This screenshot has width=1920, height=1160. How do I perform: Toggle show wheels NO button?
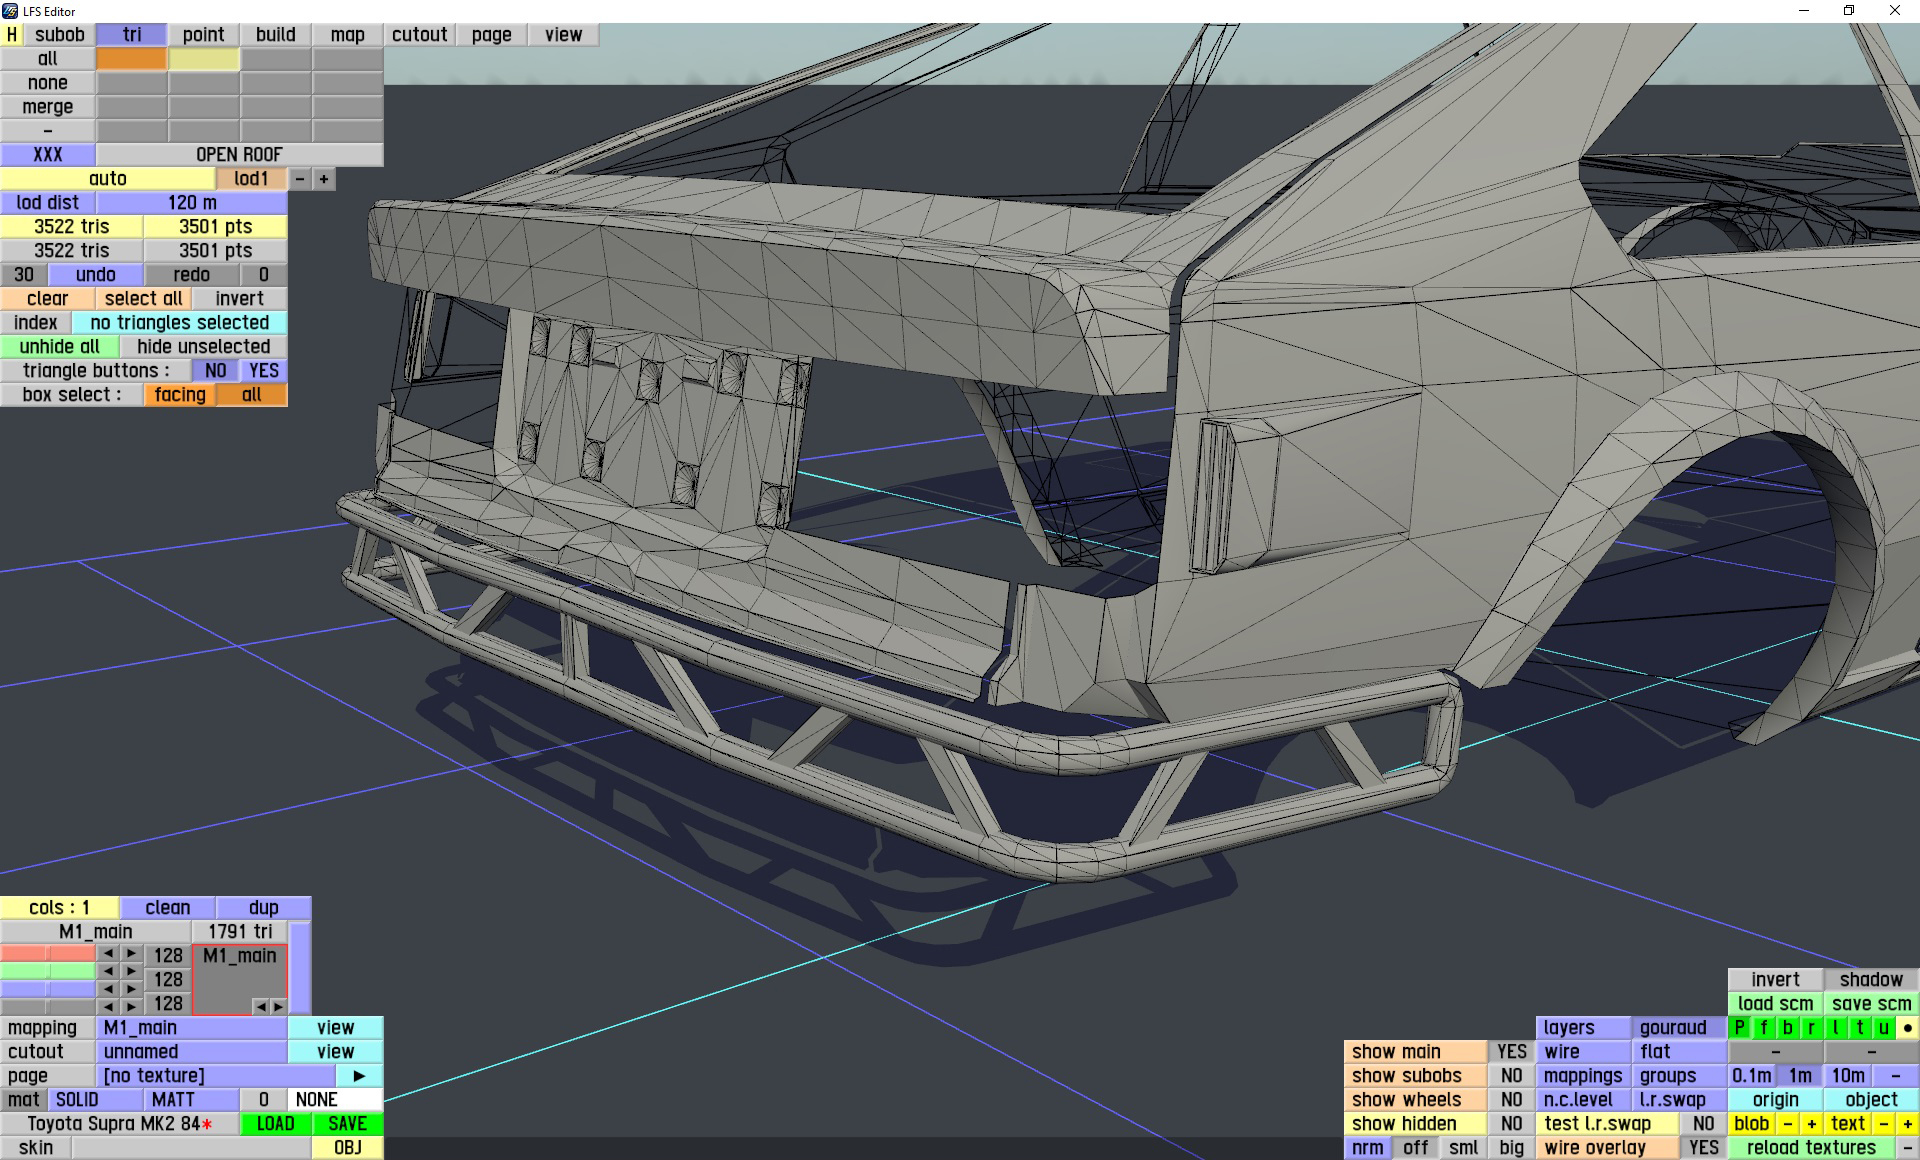1511,1100
